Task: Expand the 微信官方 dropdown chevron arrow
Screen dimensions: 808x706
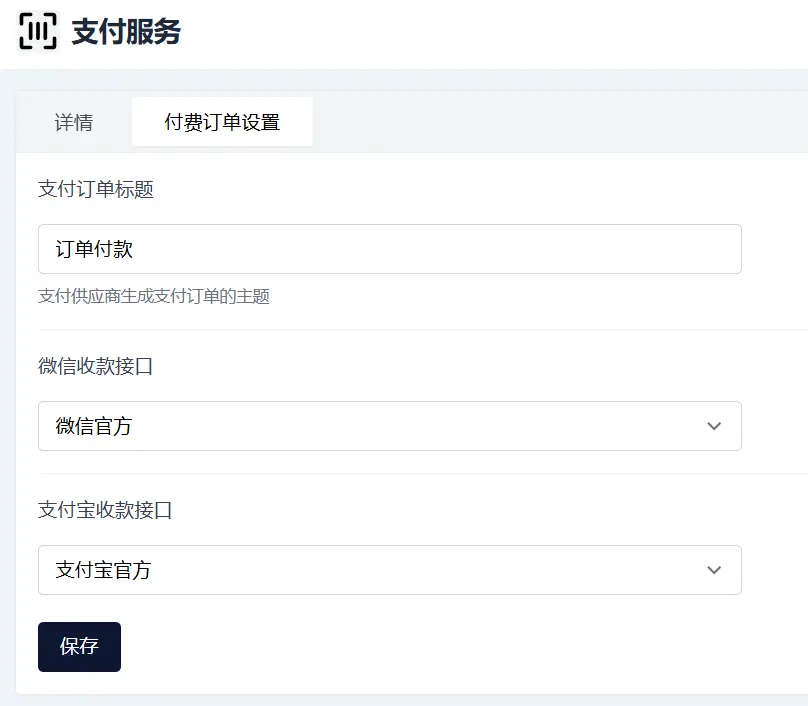Action: coord(714,426)
